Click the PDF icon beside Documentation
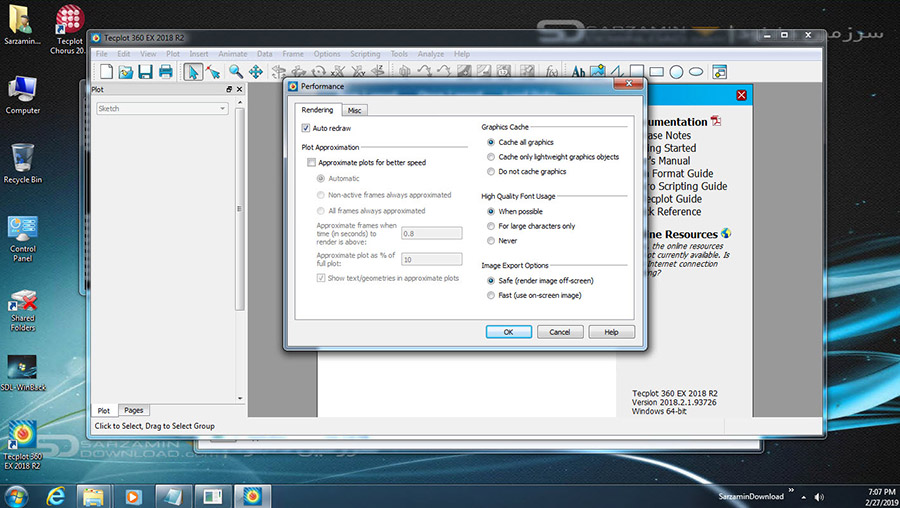 716,121
